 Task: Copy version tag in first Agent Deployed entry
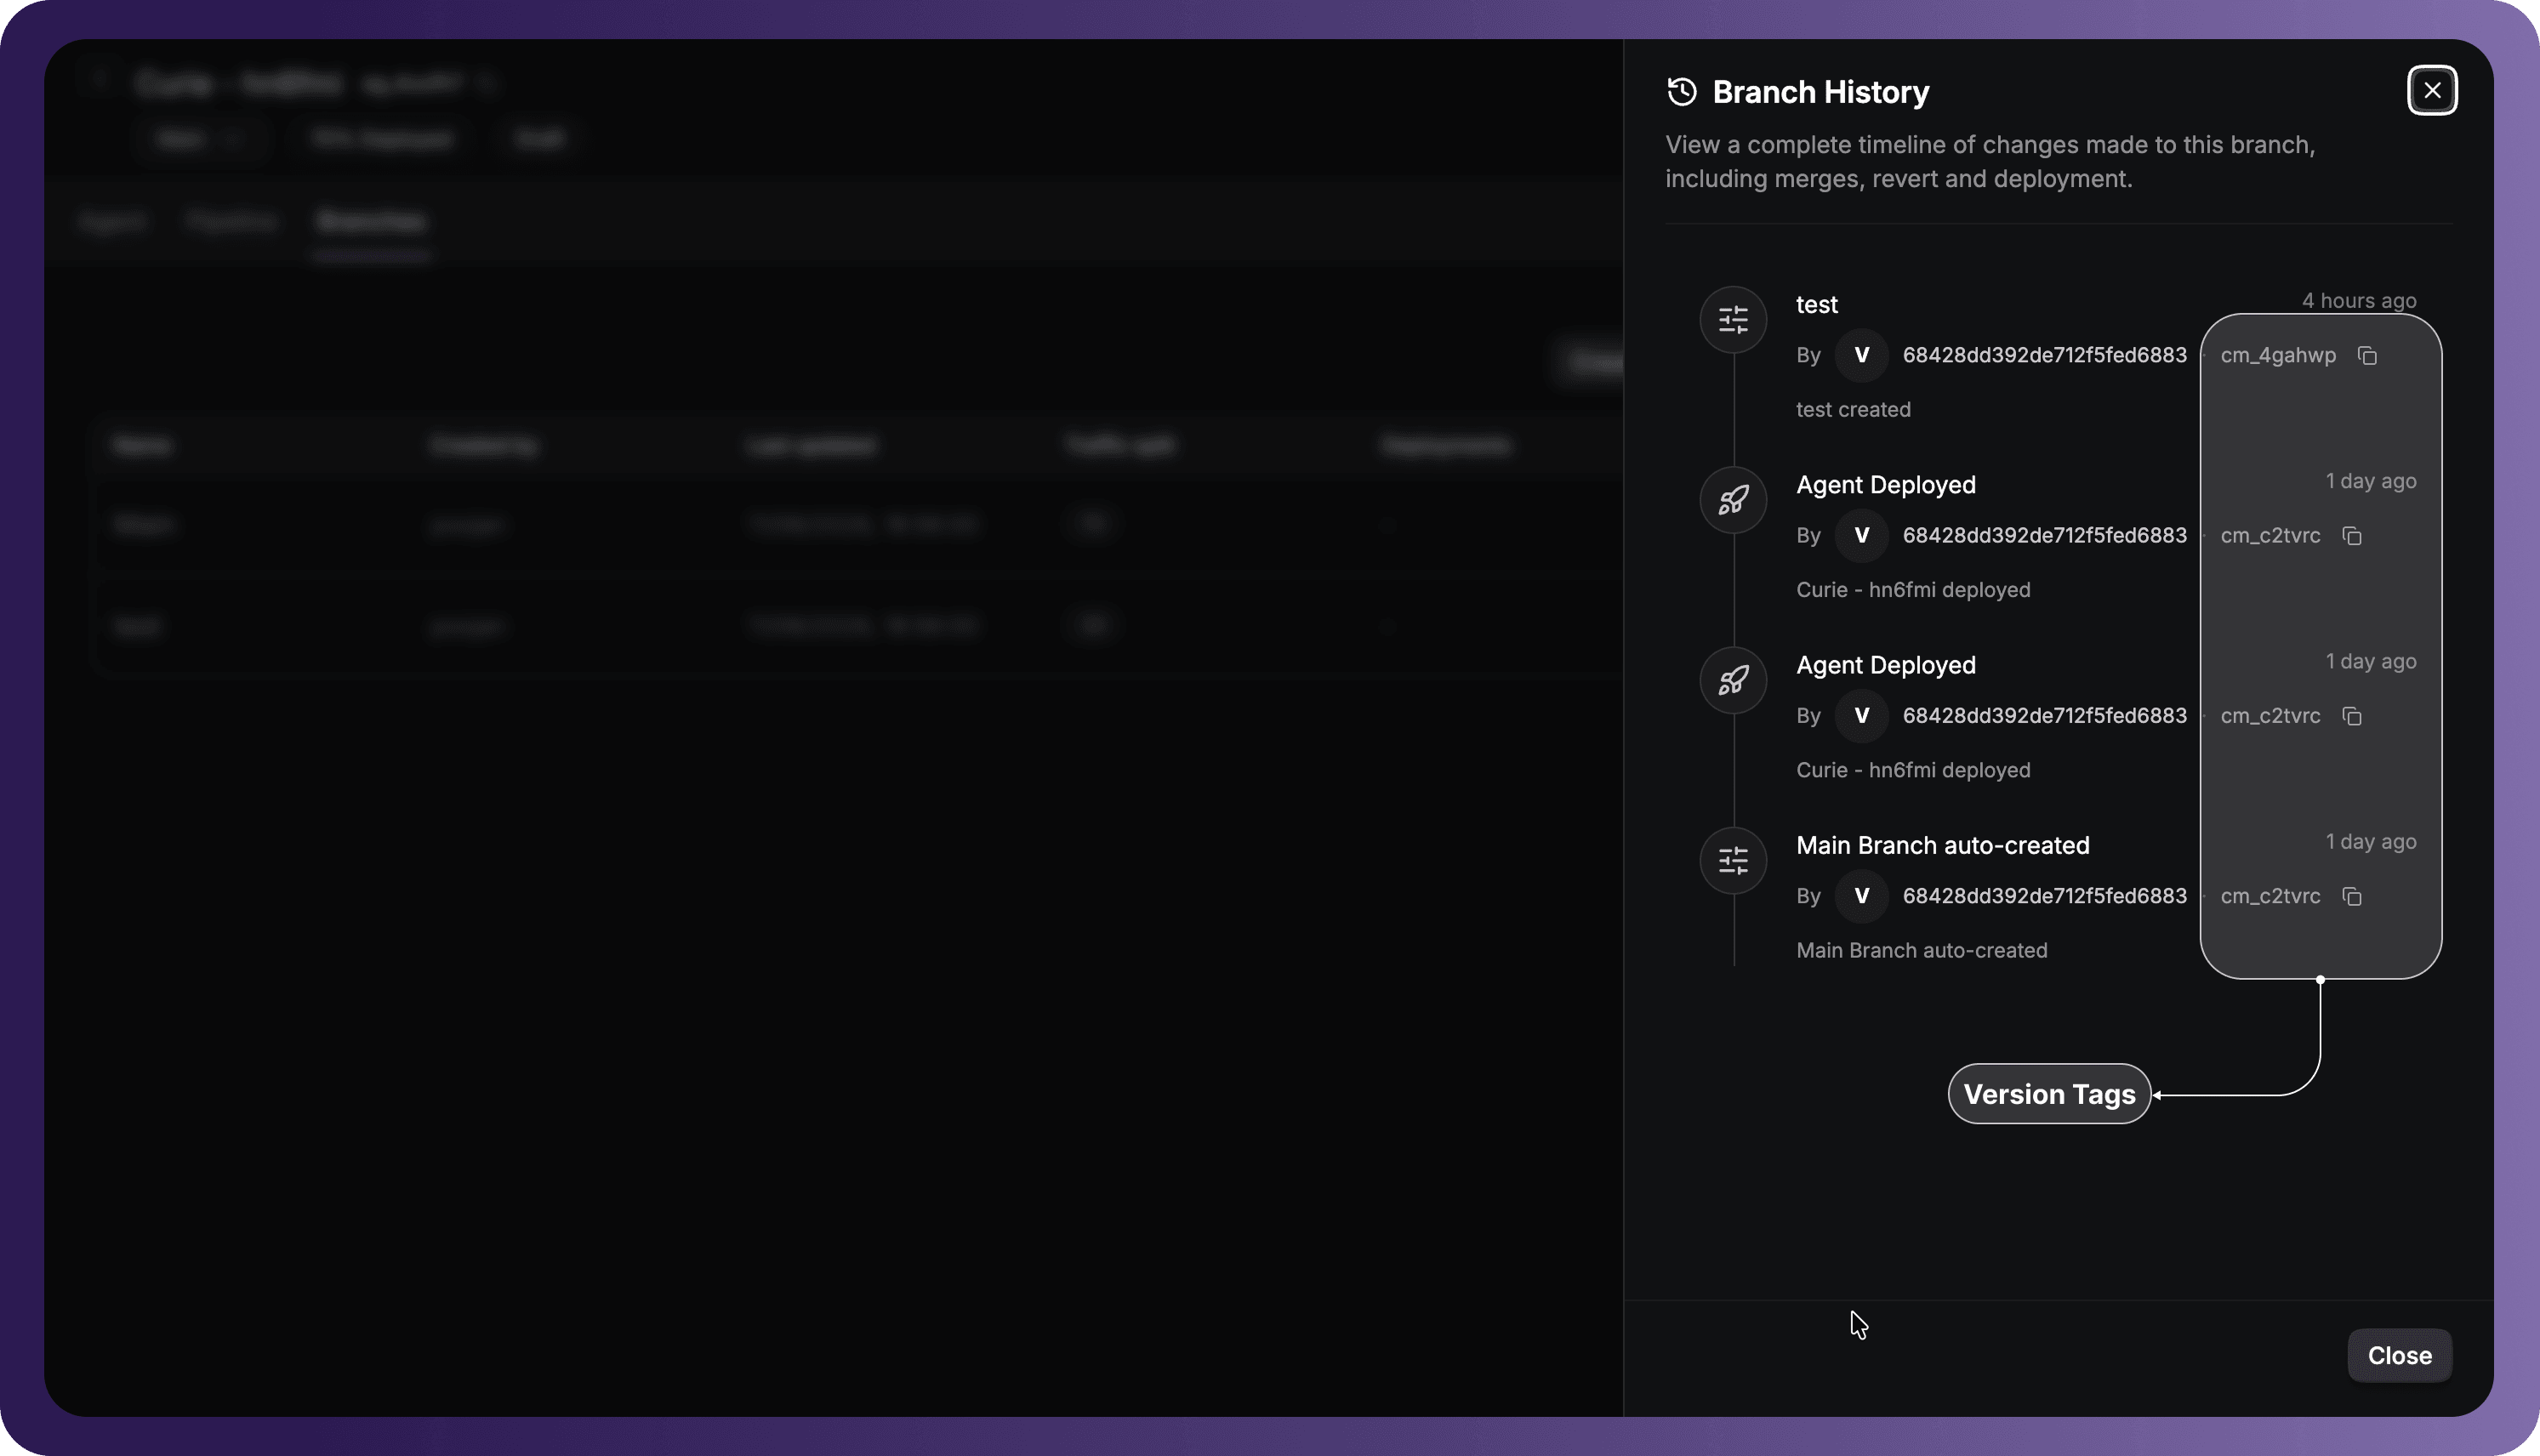pyautogui.click(x=2352, y=536)
